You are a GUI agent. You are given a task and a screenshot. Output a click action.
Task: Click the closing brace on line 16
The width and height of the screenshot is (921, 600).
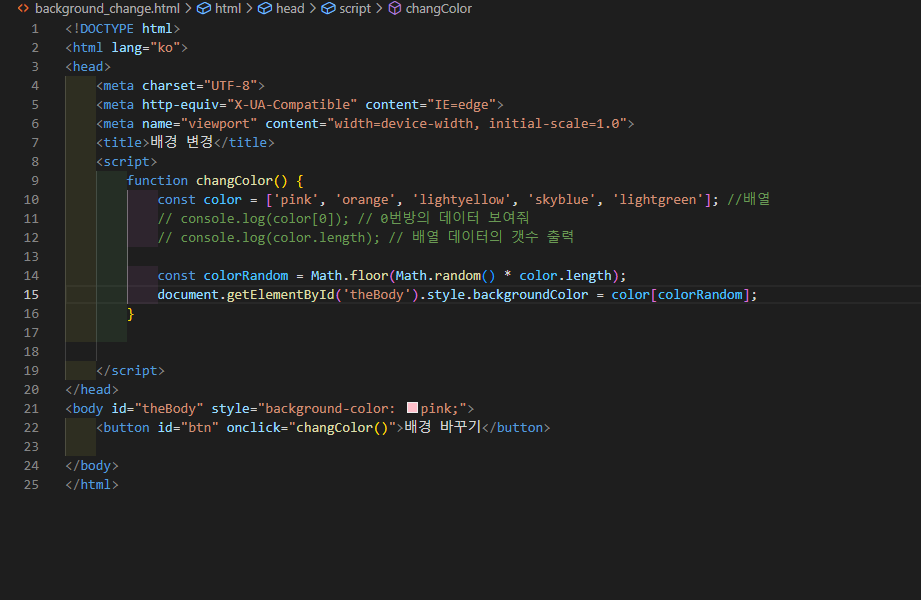130,314
